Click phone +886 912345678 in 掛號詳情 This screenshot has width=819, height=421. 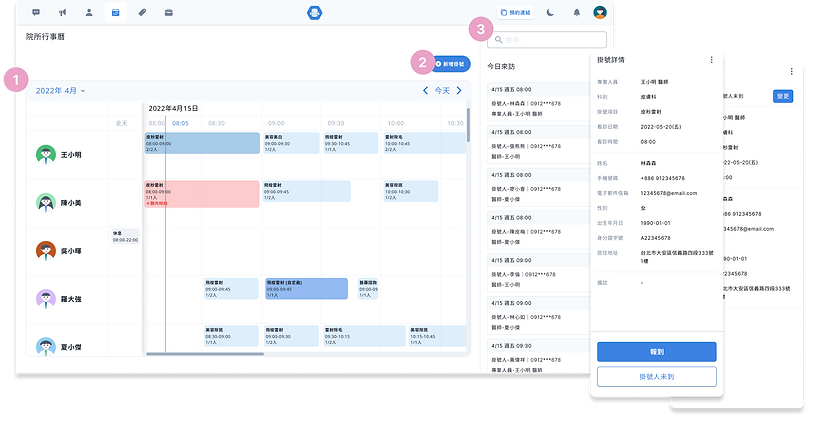coord(662,178)
